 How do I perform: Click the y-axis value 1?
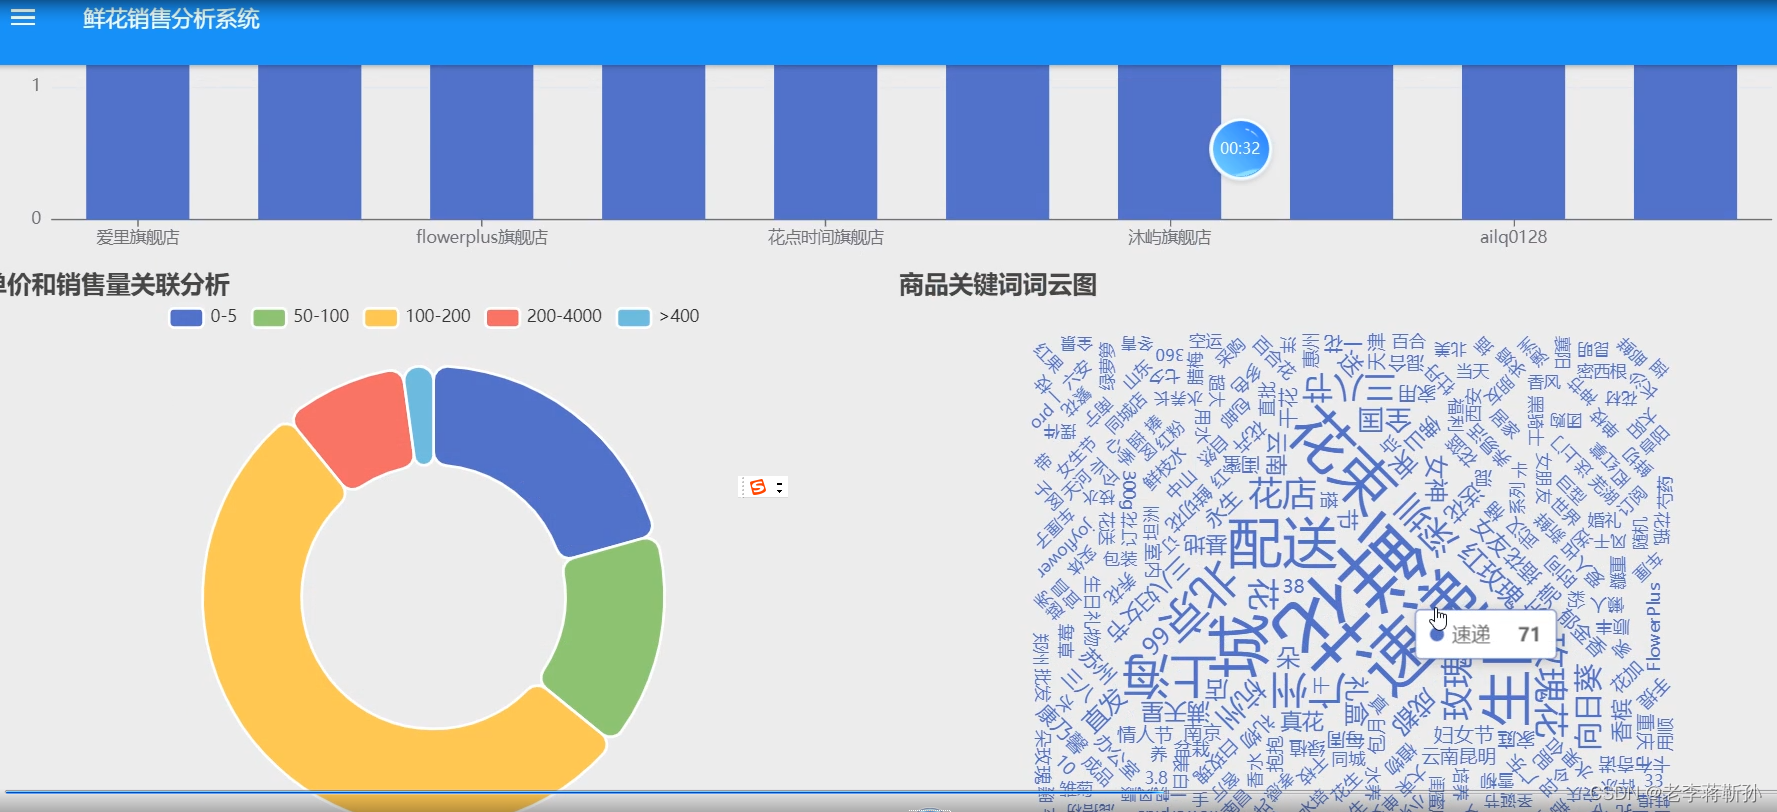click(x=36, y=86)
